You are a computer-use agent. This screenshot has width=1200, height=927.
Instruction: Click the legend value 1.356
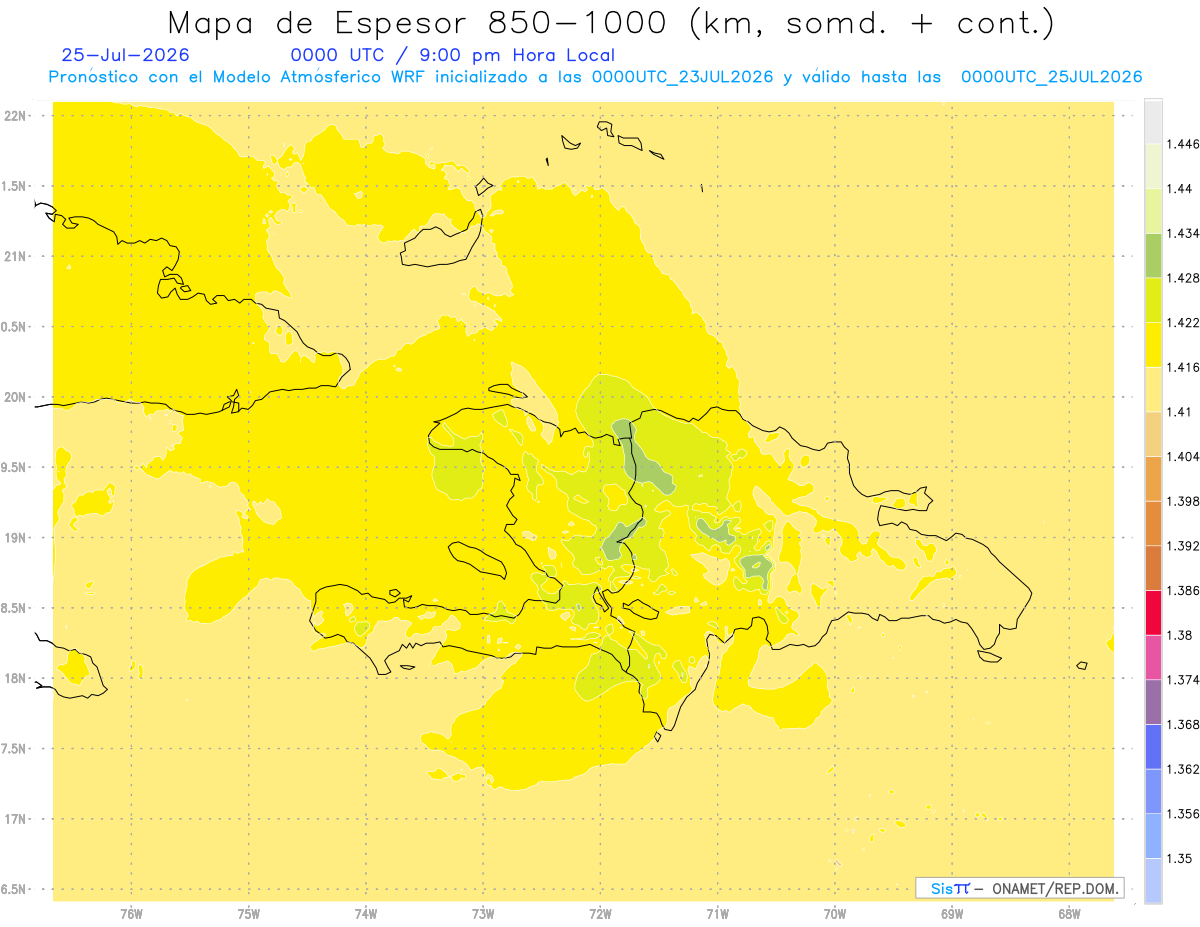point(1182,813)
